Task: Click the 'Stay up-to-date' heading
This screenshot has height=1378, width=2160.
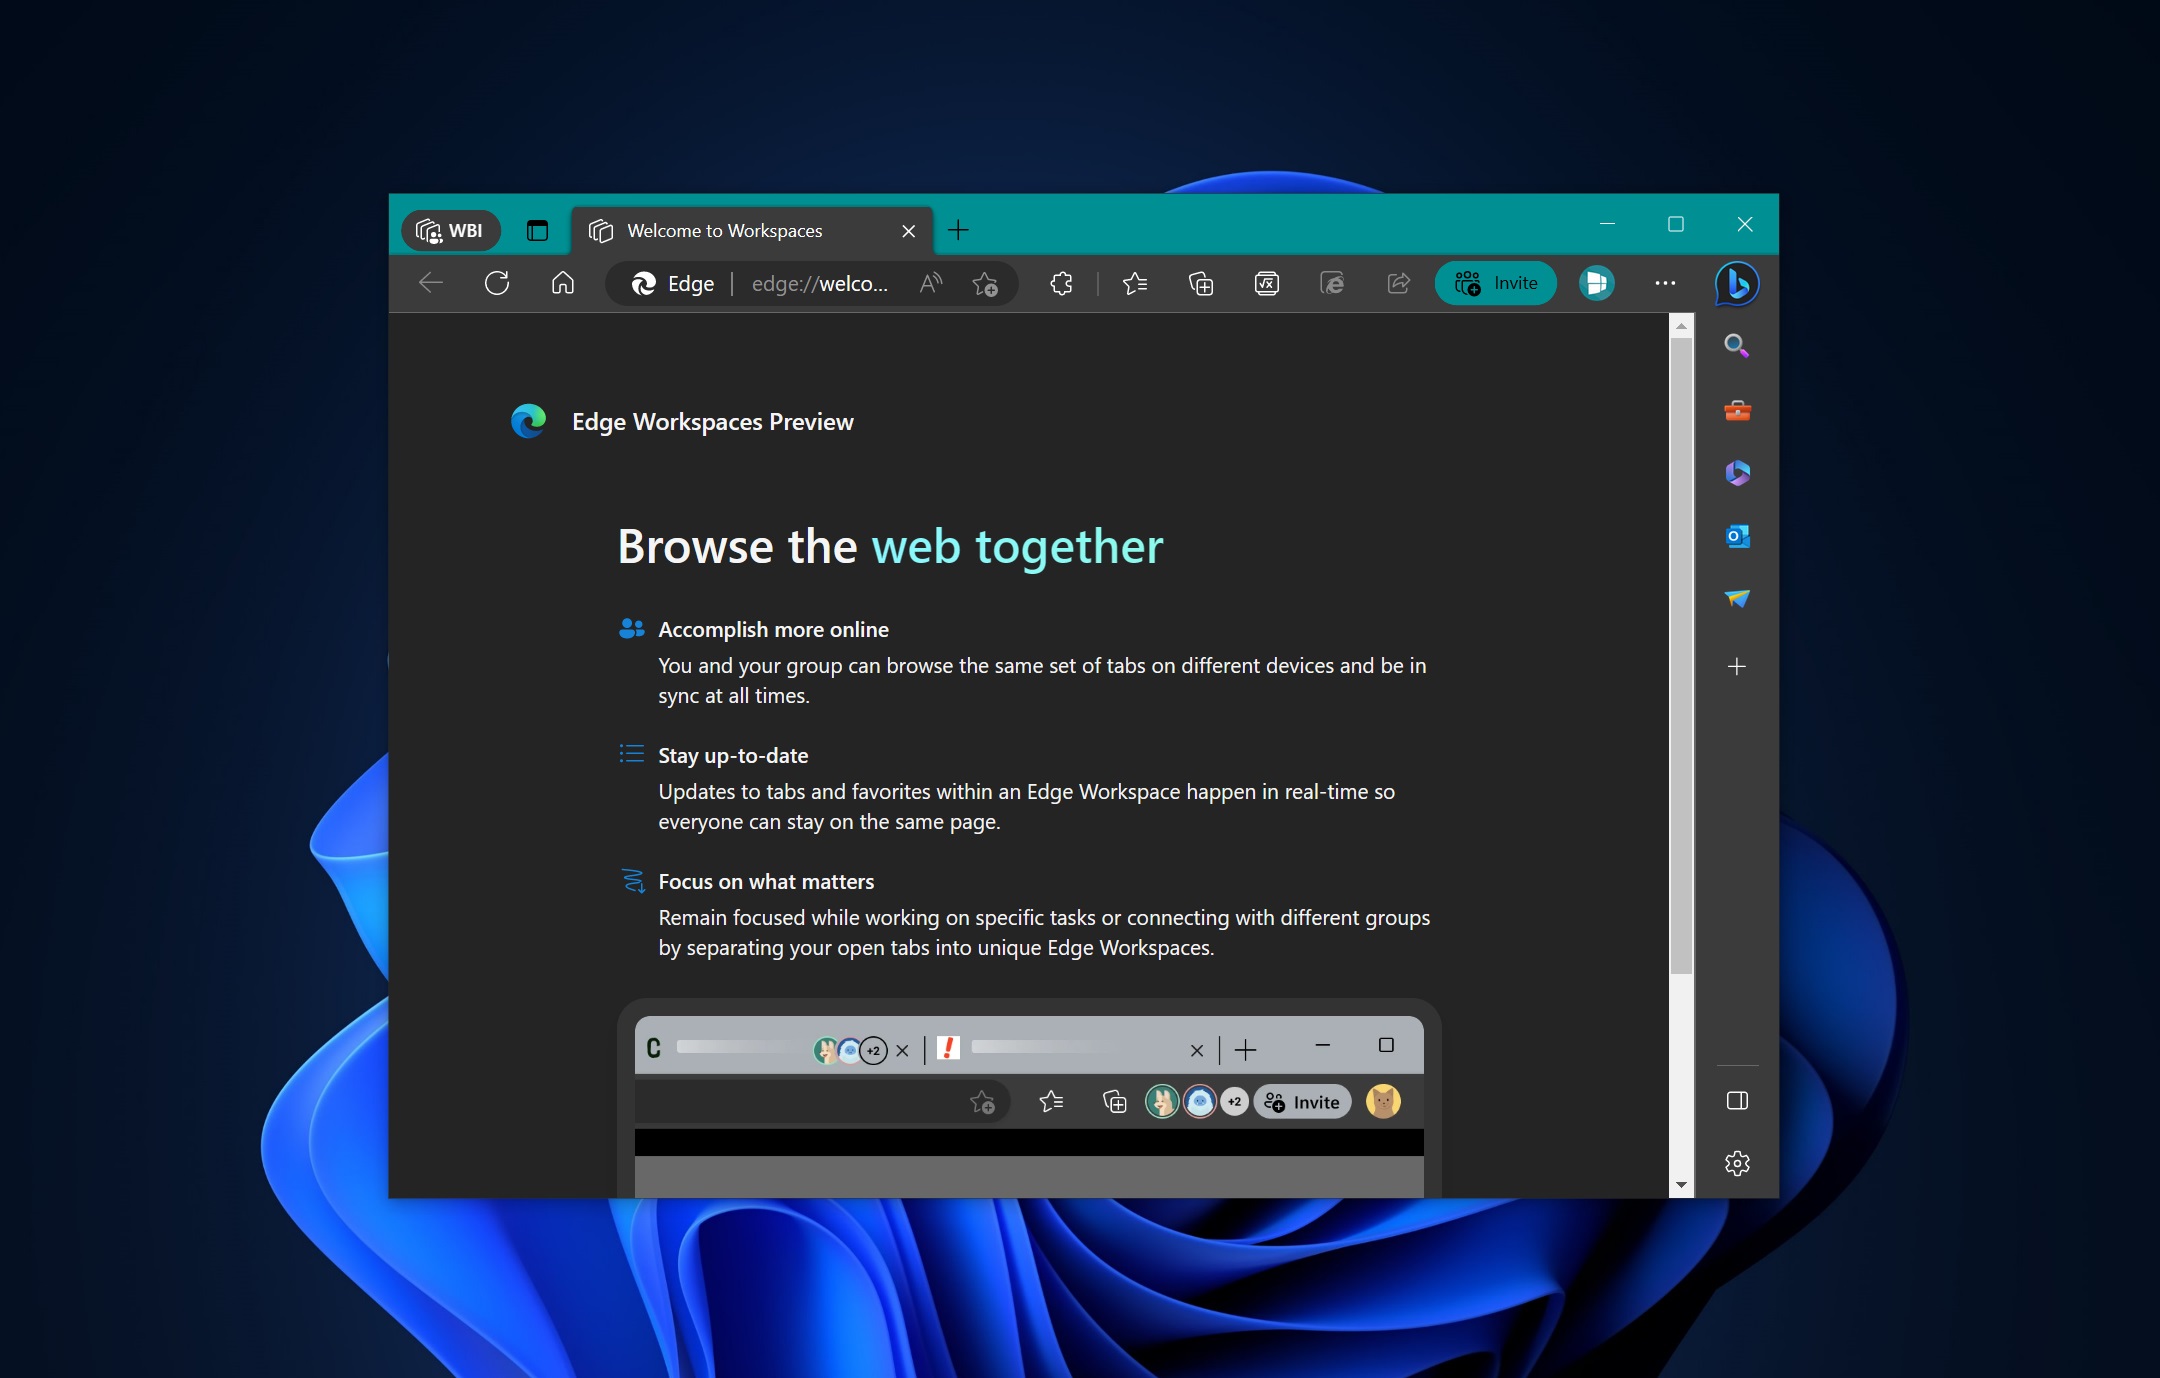Action: point(733,756)
